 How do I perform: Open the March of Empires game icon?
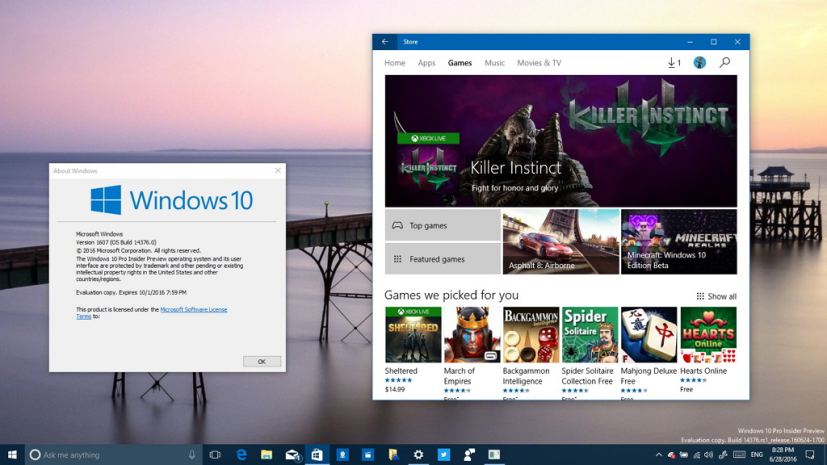tap(472, 335)
